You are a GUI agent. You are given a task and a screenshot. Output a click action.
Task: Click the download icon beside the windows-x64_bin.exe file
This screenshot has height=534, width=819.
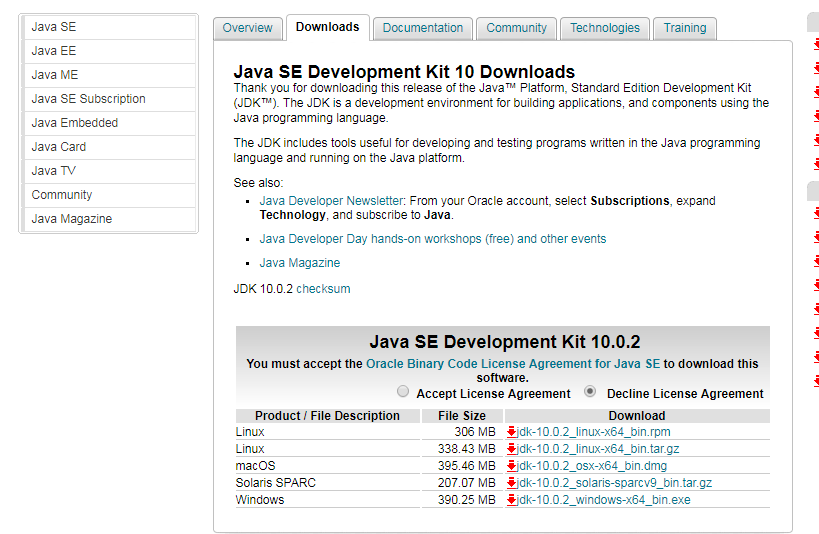click(511, 500)
